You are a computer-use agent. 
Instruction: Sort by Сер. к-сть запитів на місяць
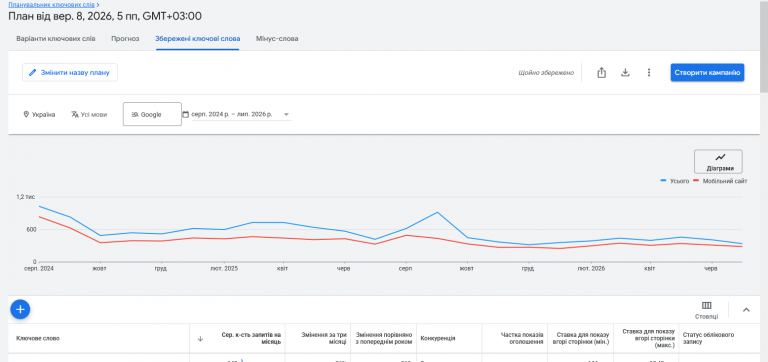click(251, 338)
